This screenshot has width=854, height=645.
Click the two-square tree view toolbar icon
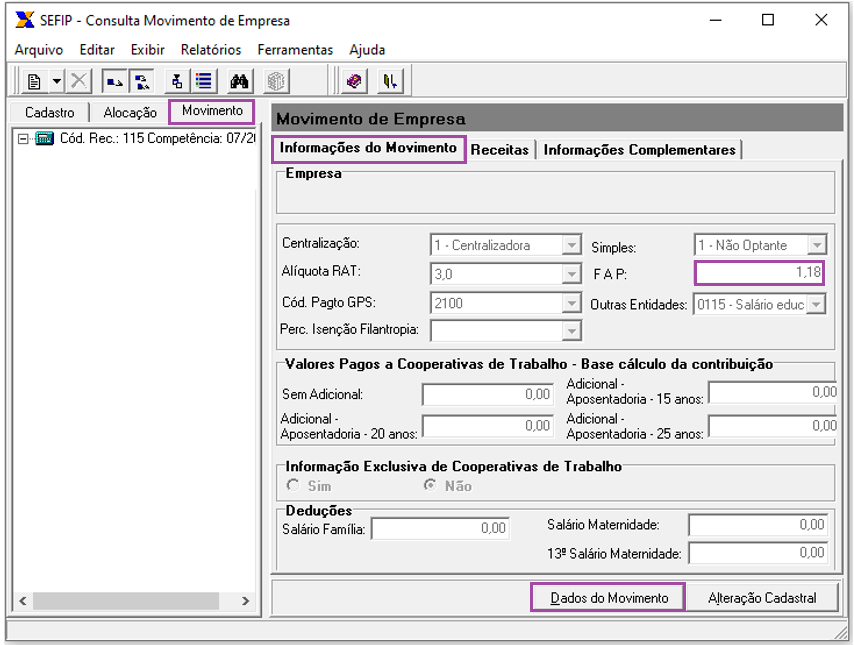click(142, 82)
